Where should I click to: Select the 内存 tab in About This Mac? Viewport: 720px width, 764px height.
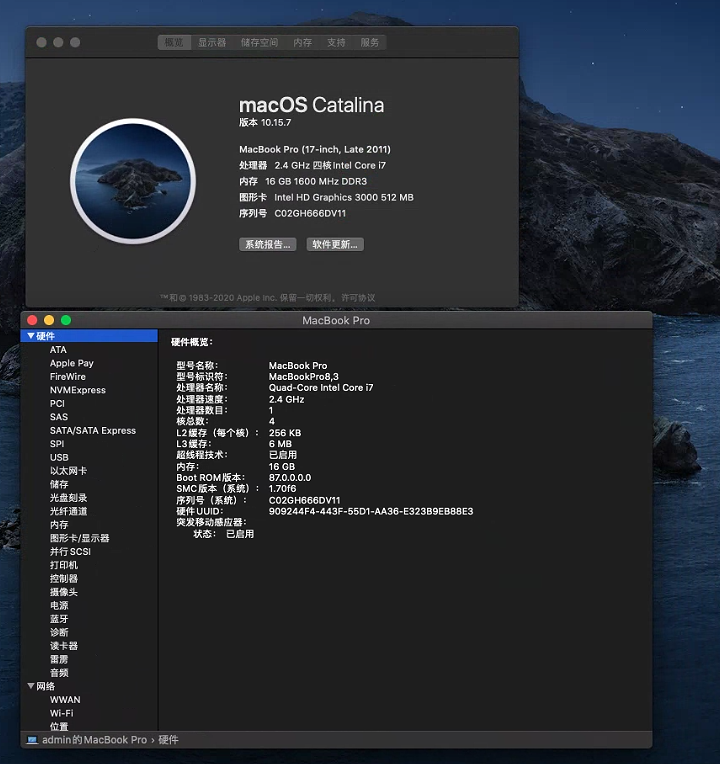click(x=302, y=43)
